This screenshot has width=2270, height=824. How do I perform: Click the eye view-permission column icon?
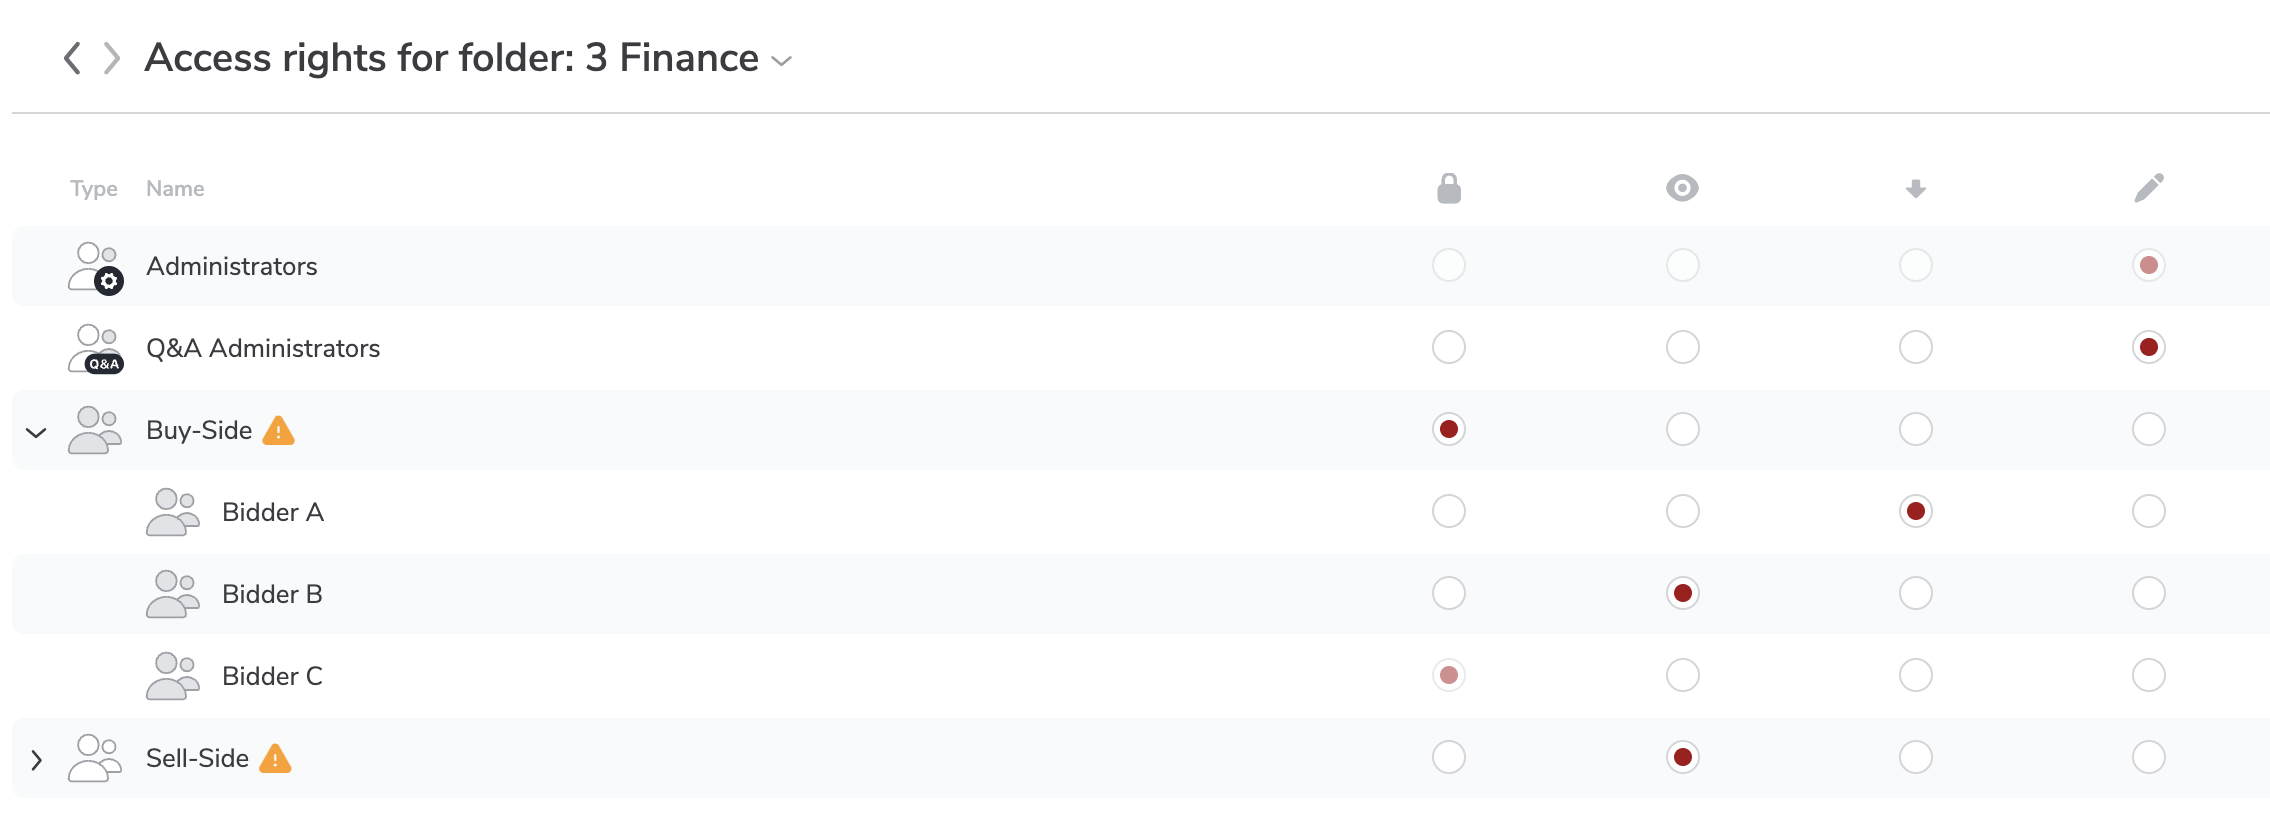point(1682,188)
